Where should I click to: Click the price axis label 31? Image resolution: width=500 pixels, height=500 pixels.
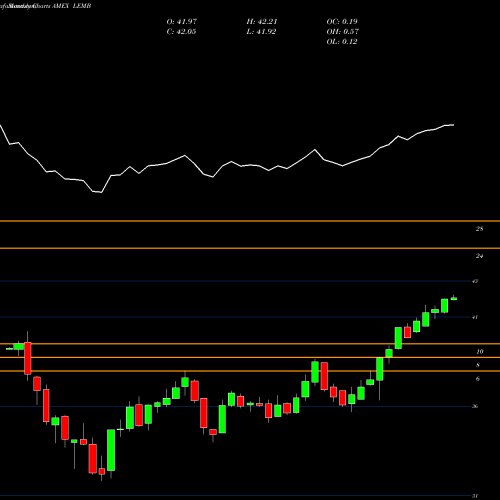[475, 496]
